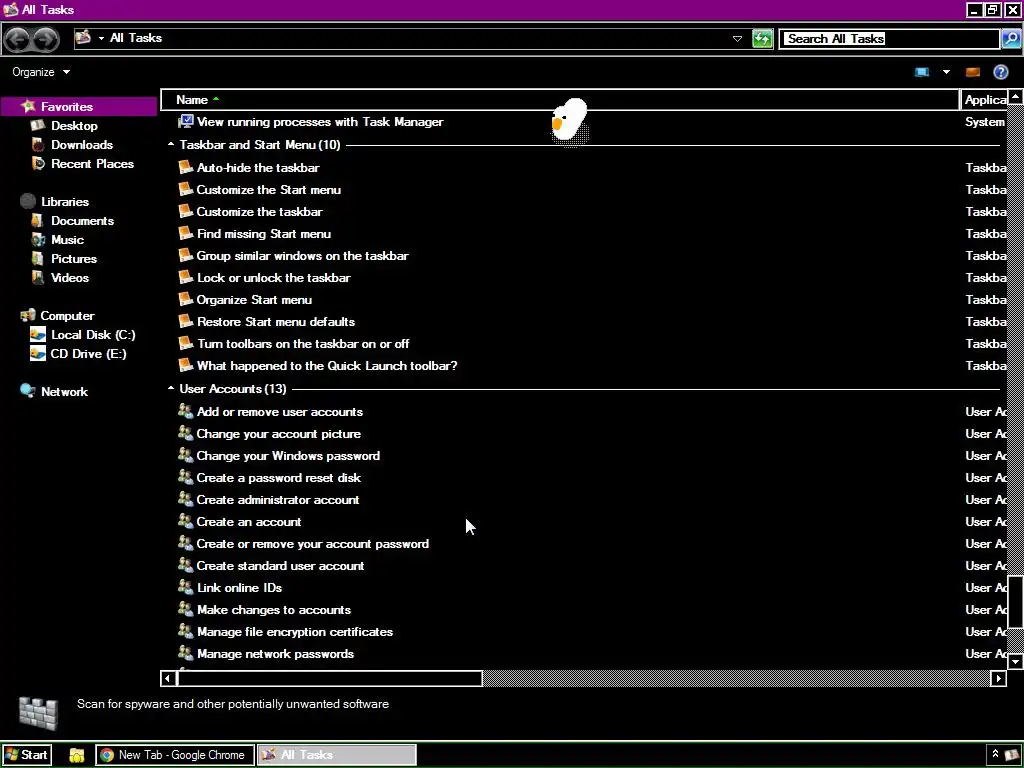Click the Help question mark icon
1024x768 pixels.
pyautogui.click(x=1000, y=72)
